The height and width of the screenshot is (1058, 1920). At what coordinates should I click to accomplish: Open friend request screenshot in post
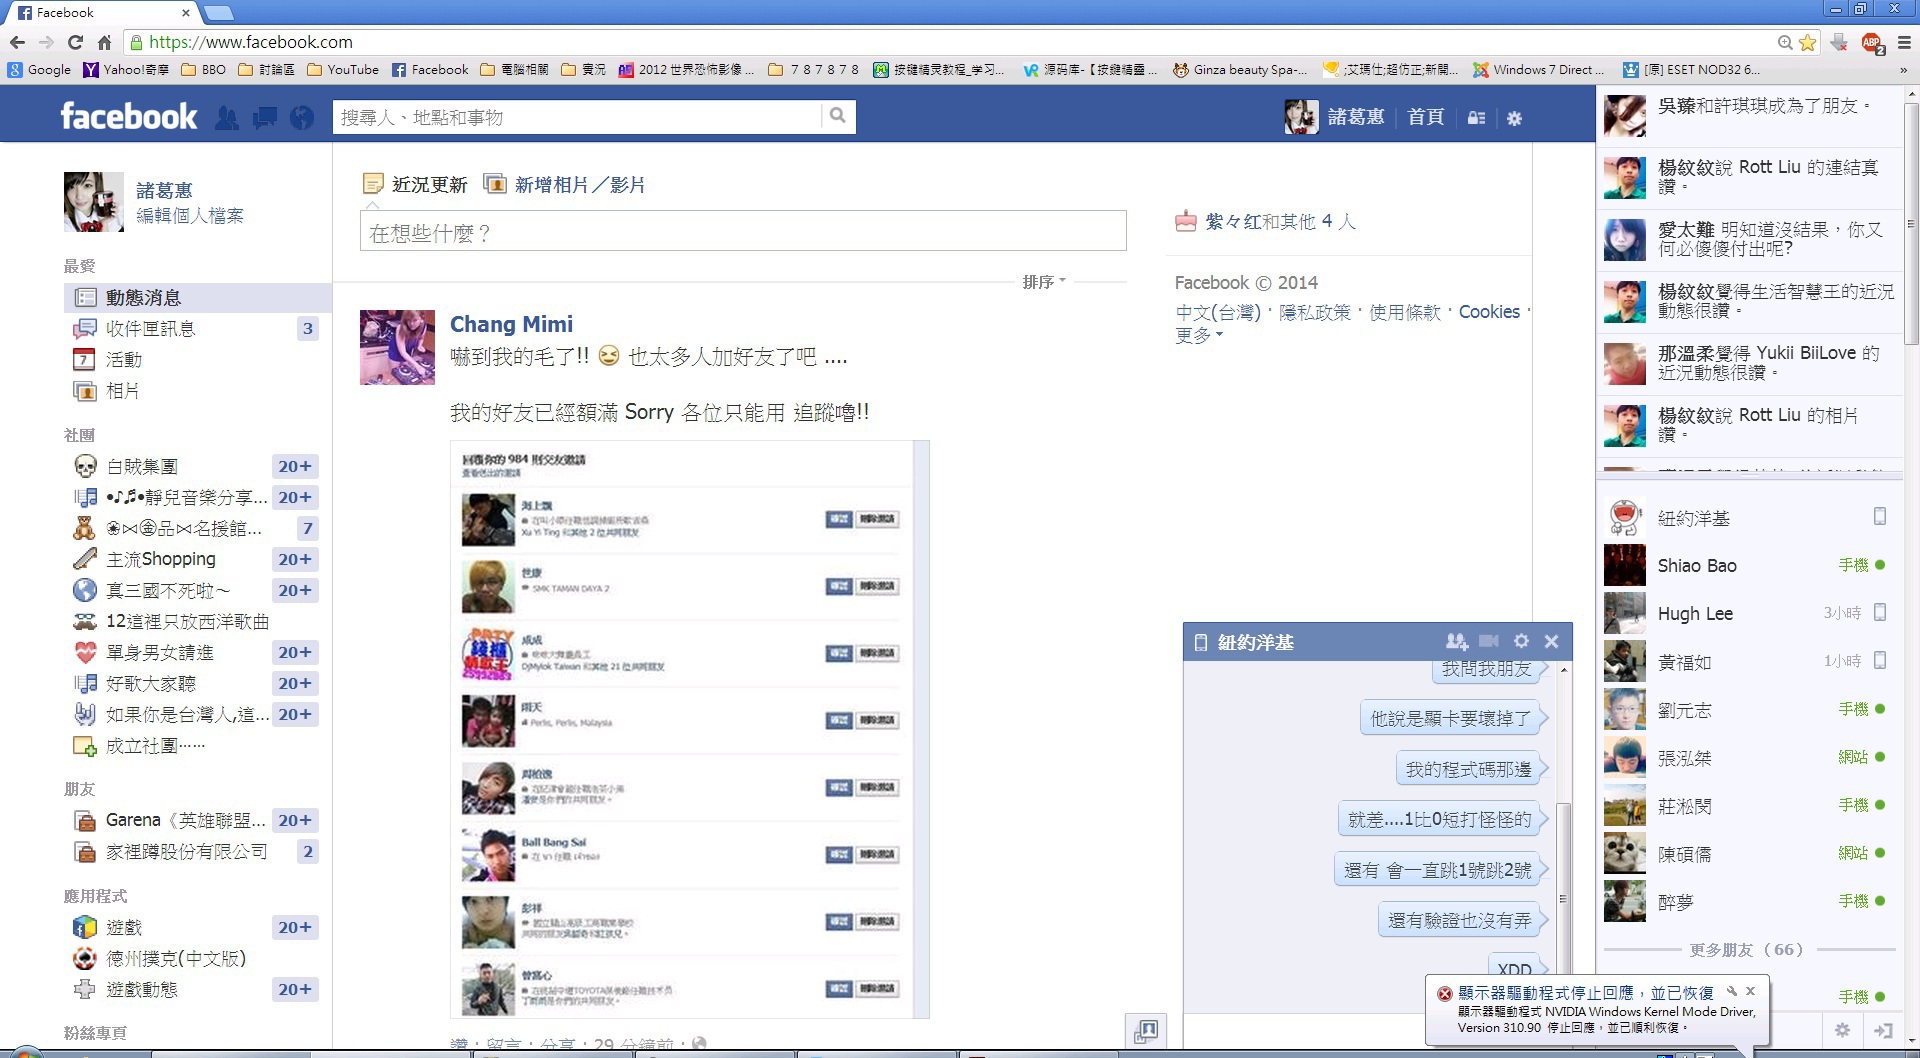point(690,729)
